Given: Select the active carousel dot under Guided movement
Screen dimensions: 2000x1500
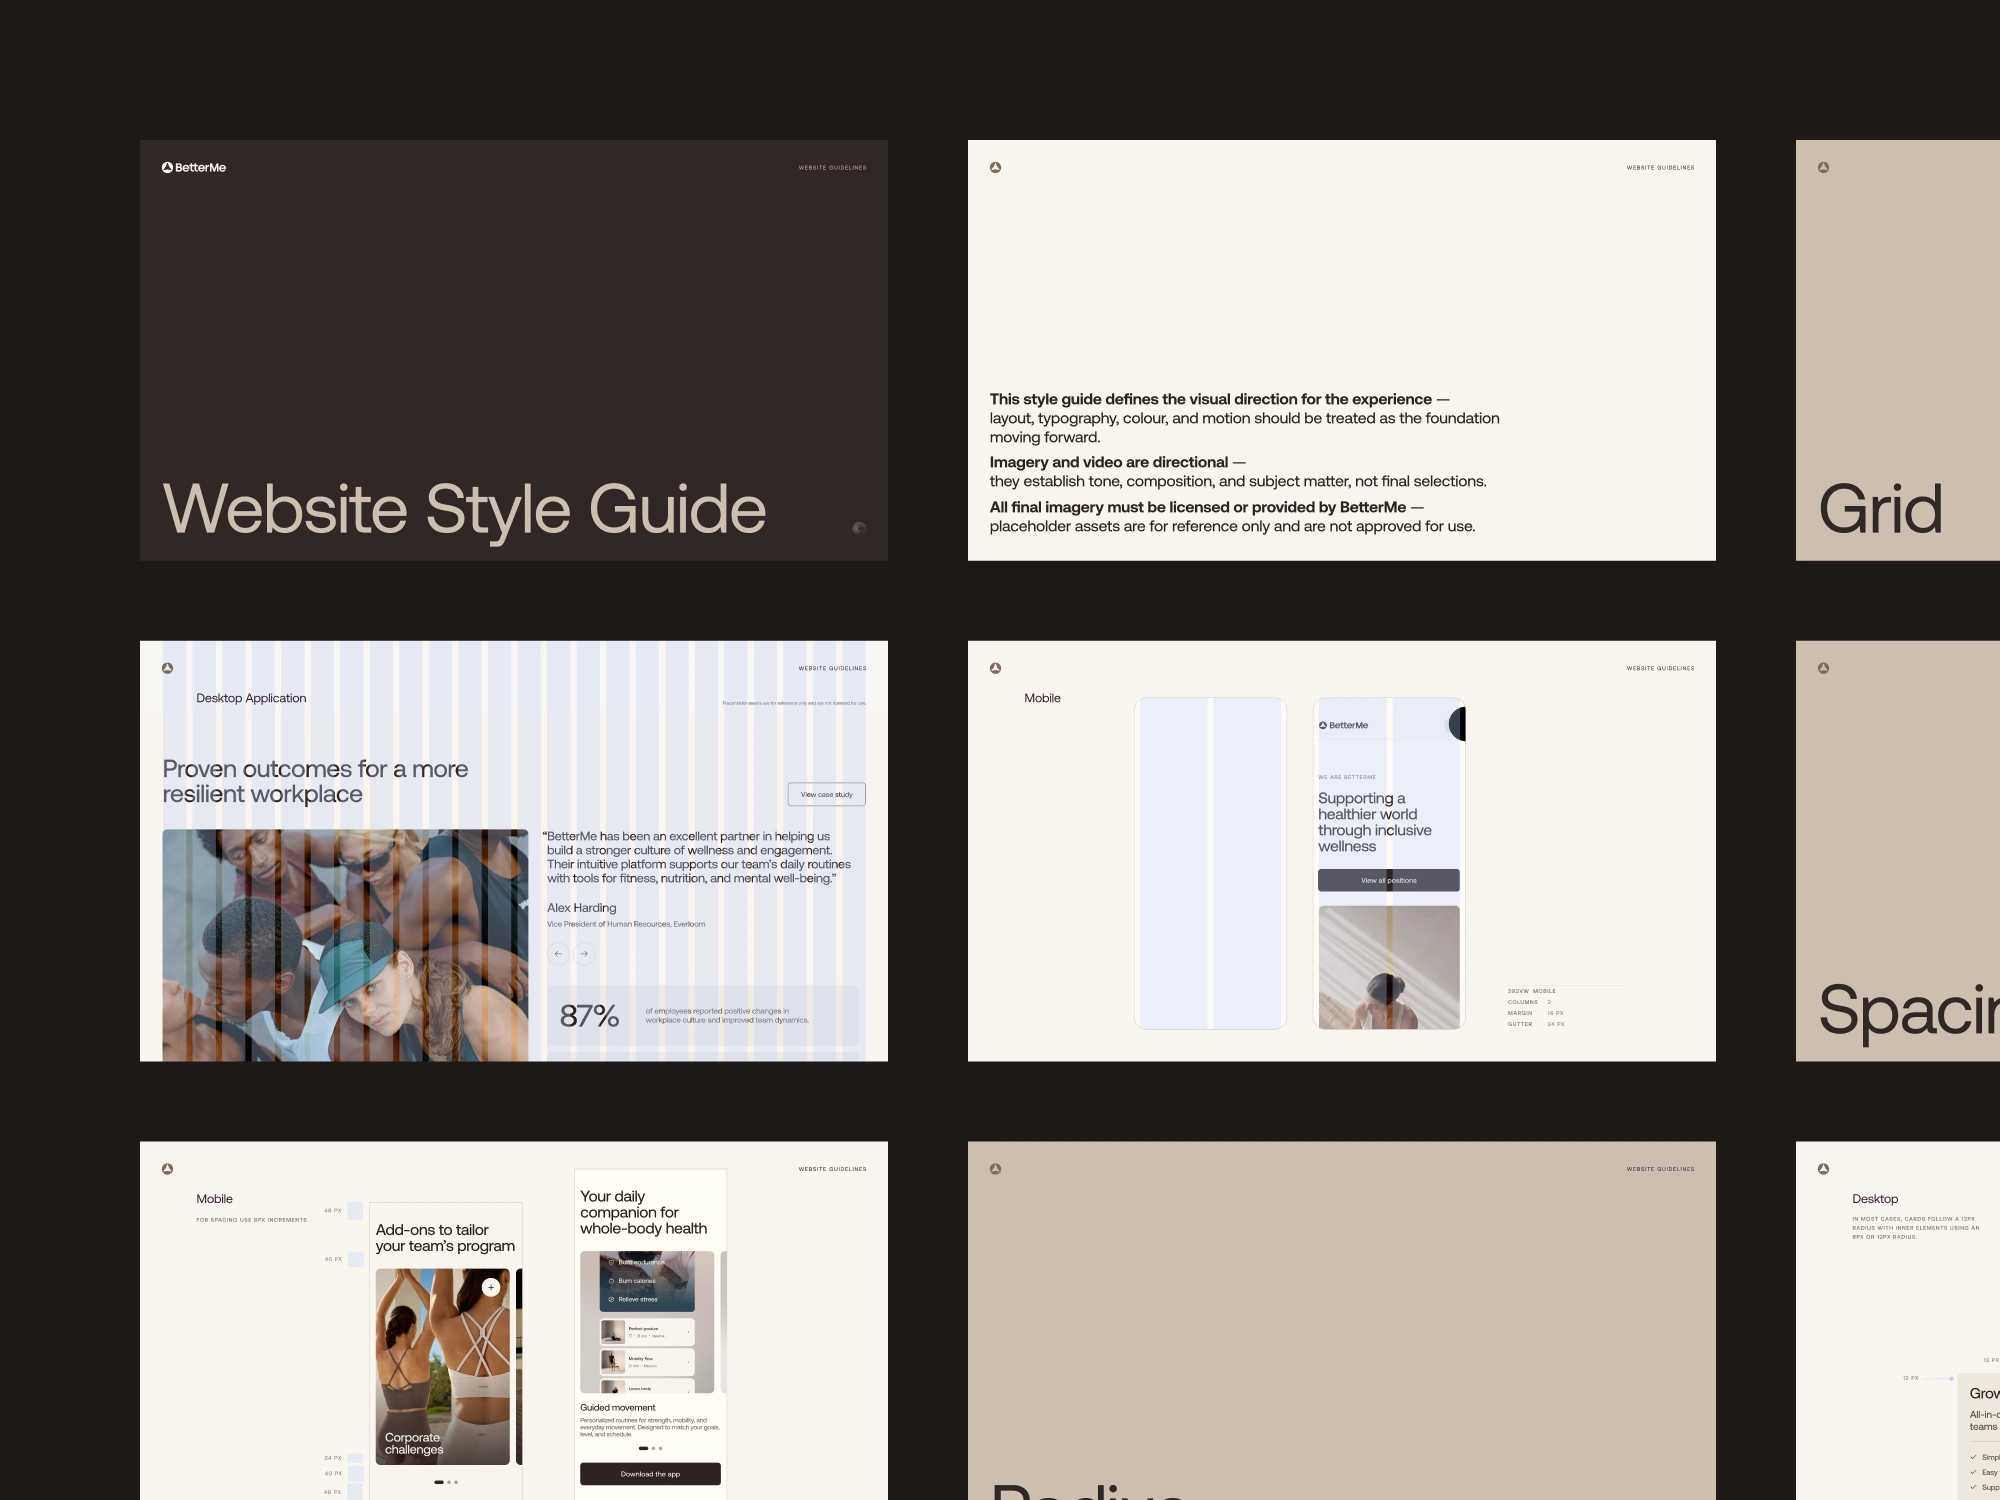Looking at the screenshot, I should pos(643,1448).
